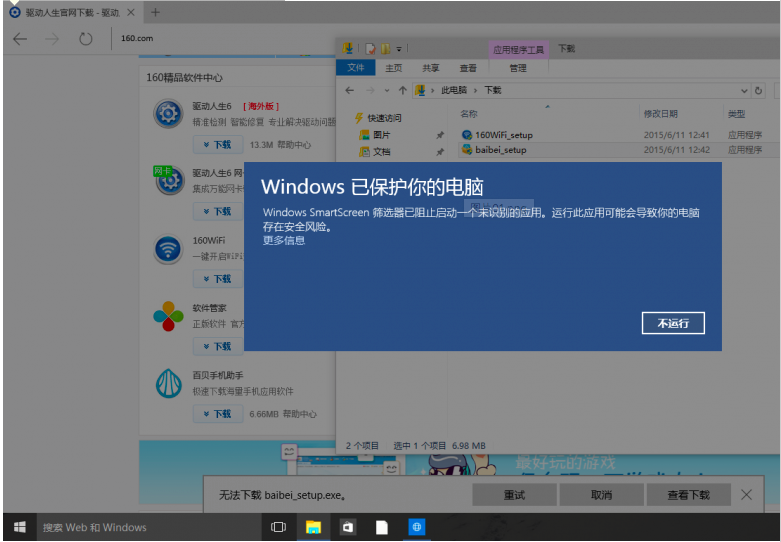
Task: Open the browser globe icon on taskbar
Action: pos(417,527)
